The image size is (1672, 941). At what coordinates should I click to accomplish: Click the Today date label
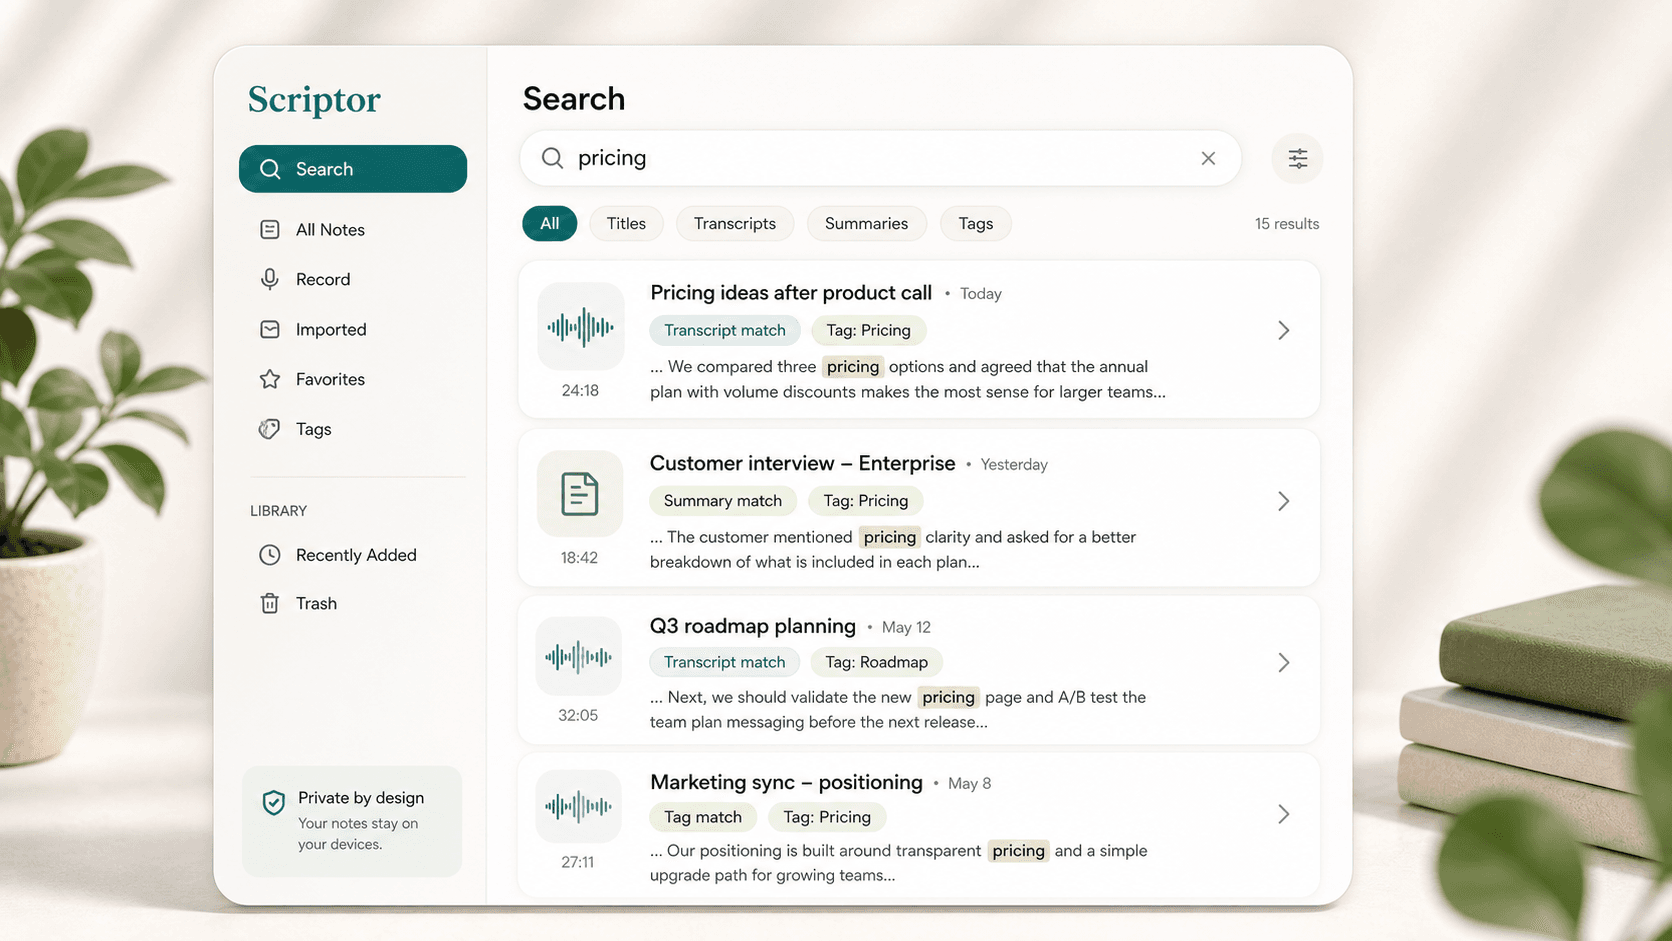(x=981, y=294)
